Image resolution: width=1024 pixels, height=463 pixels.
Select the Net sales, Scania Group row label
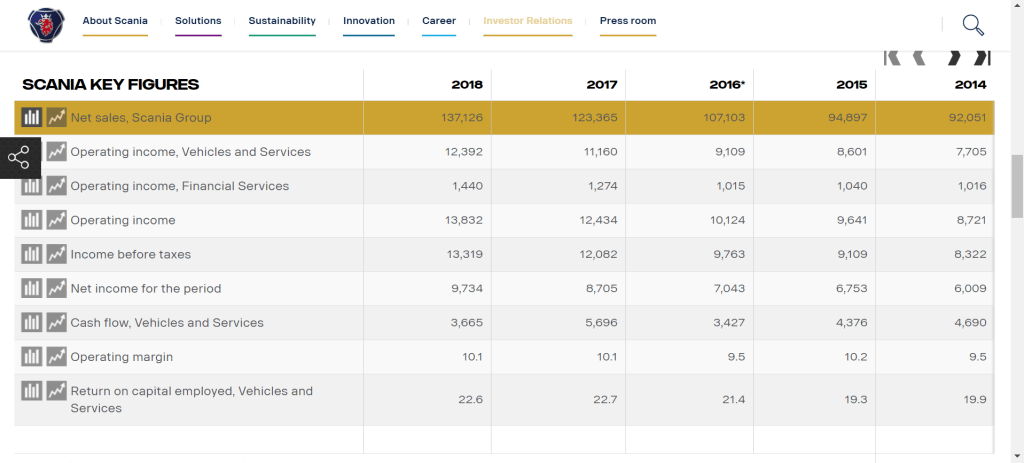(141, 118)
